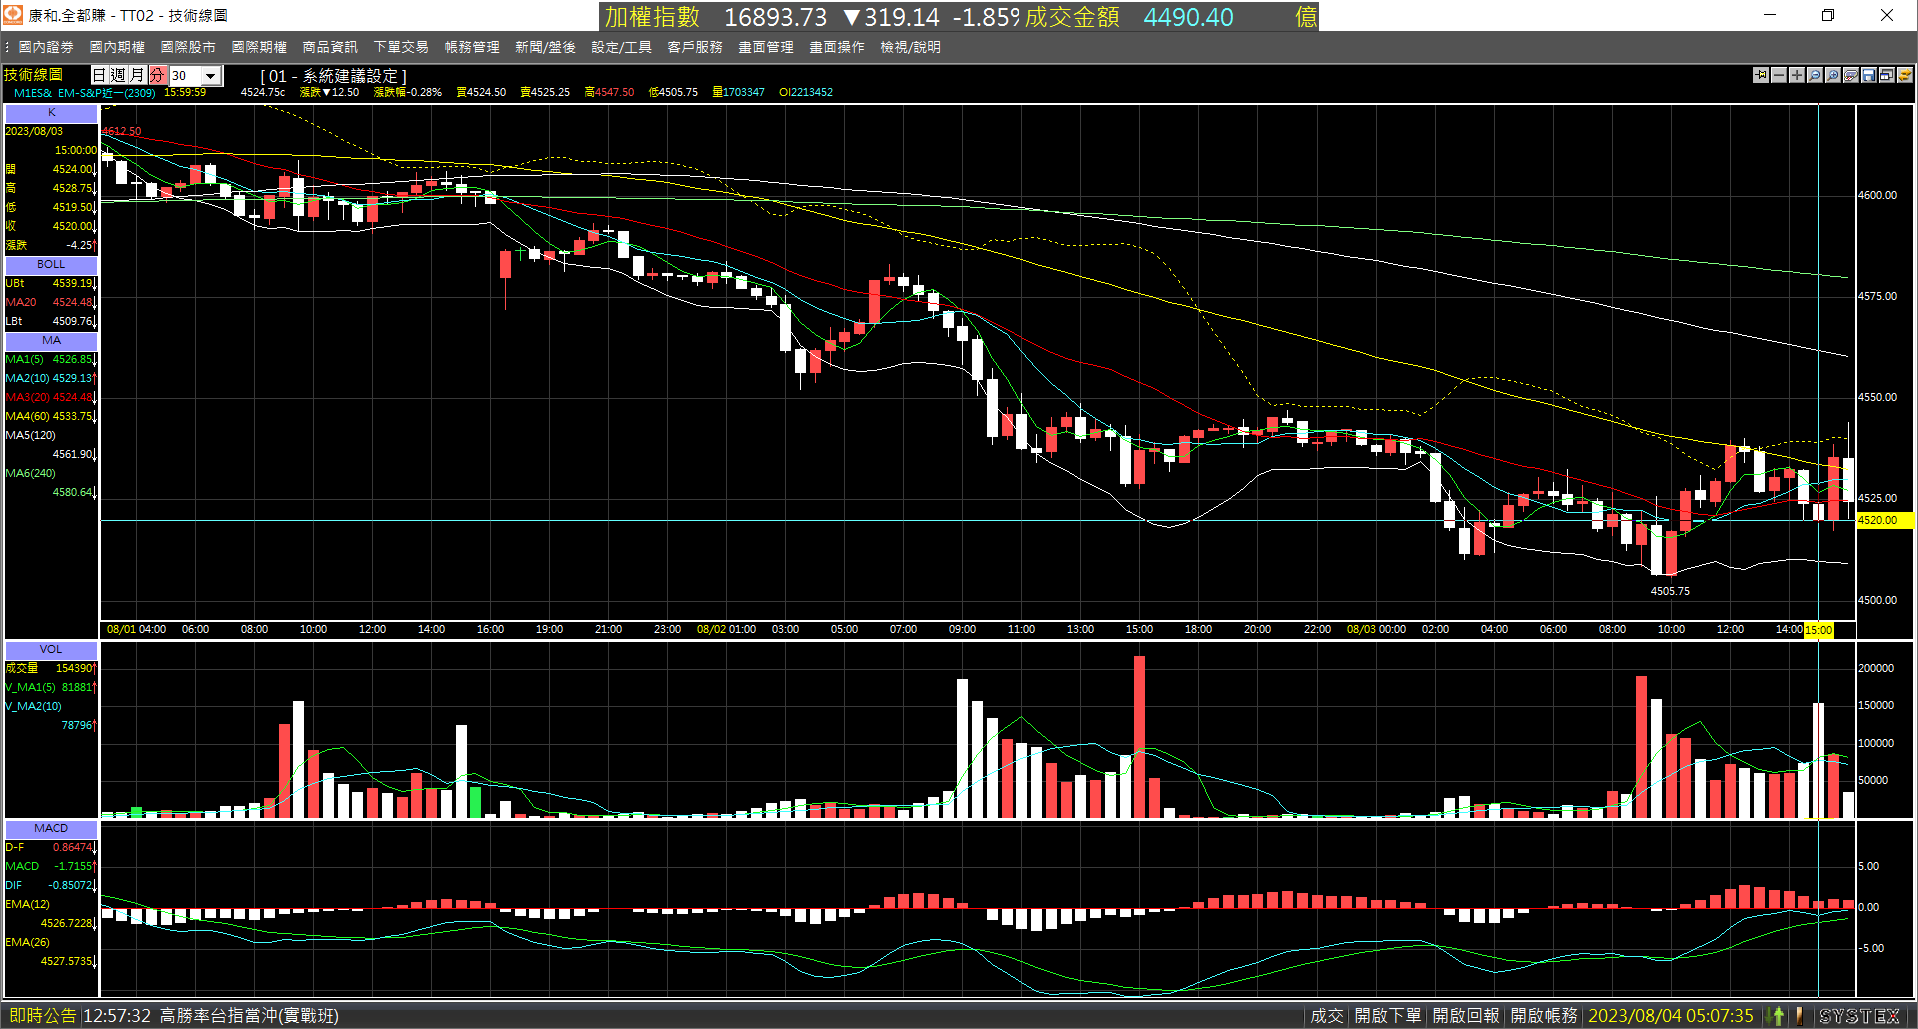Click the MACD indicator panel header
The width and height of the screenshot is (1918, 1029).
click(x=51, y=829)
